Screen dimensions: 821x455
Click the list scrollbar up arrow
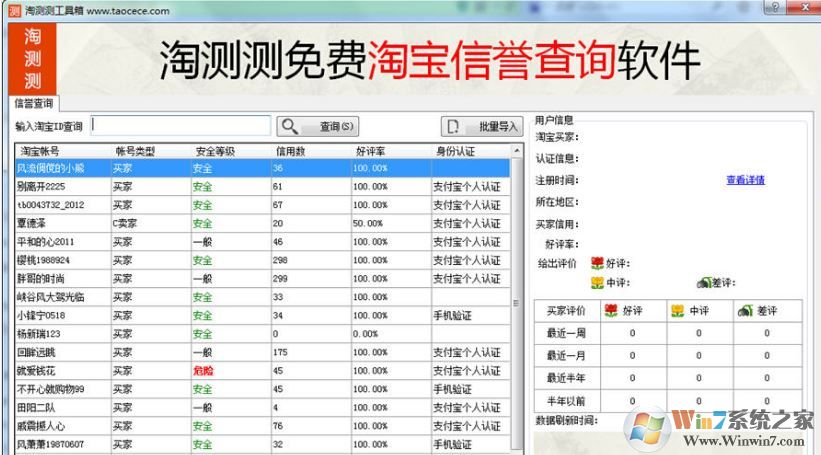tap(517, 151)
